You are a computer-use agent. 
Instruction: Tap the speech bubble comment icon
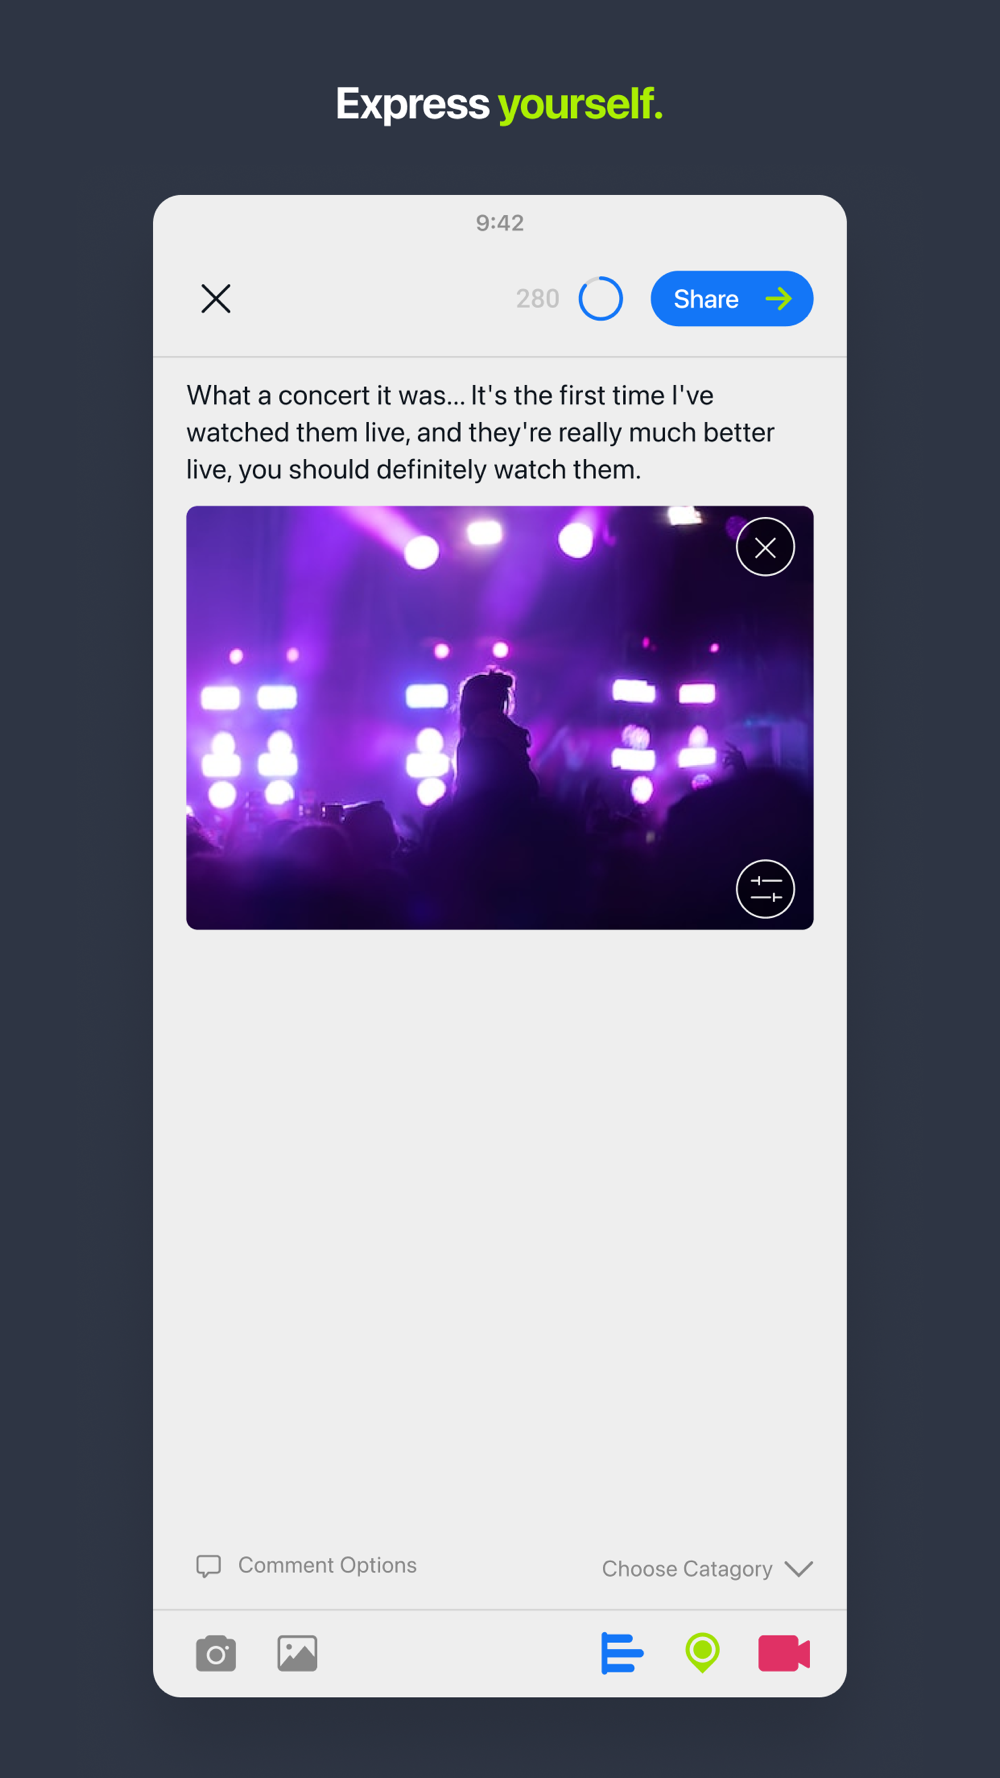[x=208, y=1566]
